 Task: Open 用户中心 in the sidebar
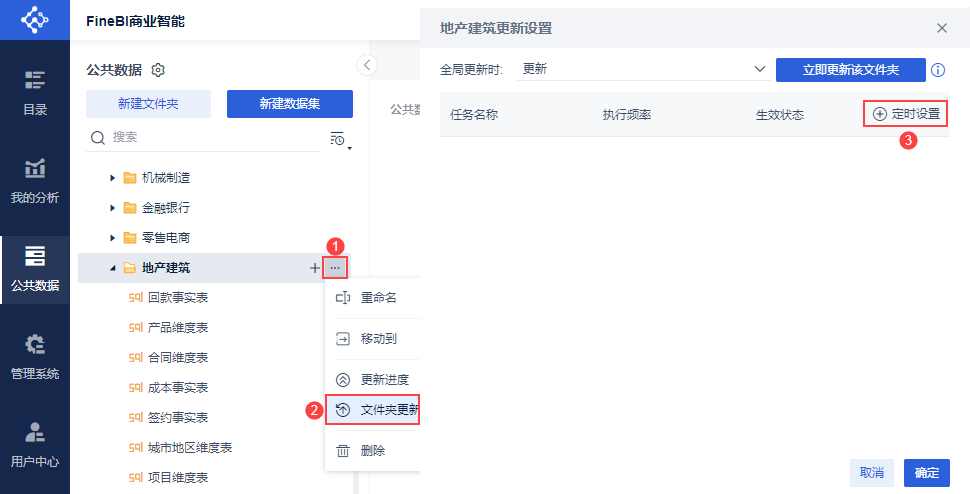point(35,445)
